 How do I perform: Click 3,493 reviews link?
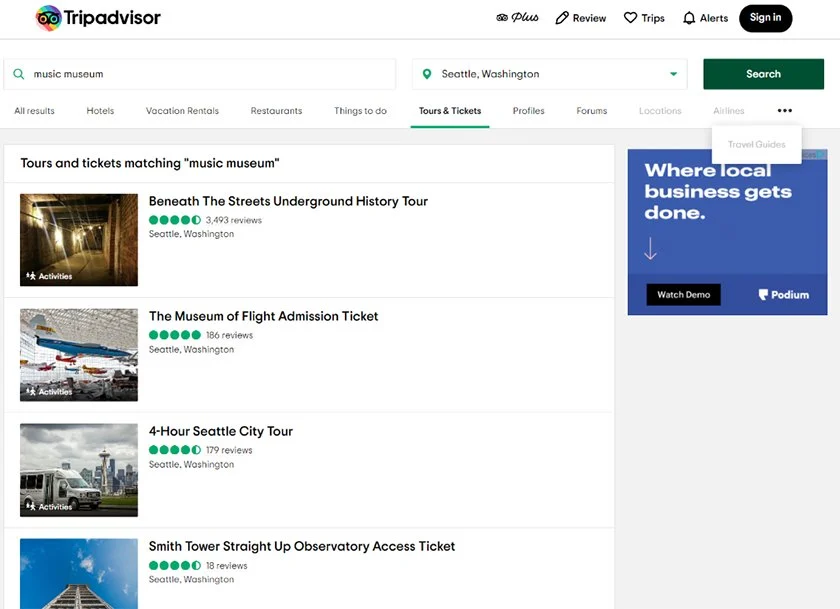pyautogui.click(x=234, y=220)
